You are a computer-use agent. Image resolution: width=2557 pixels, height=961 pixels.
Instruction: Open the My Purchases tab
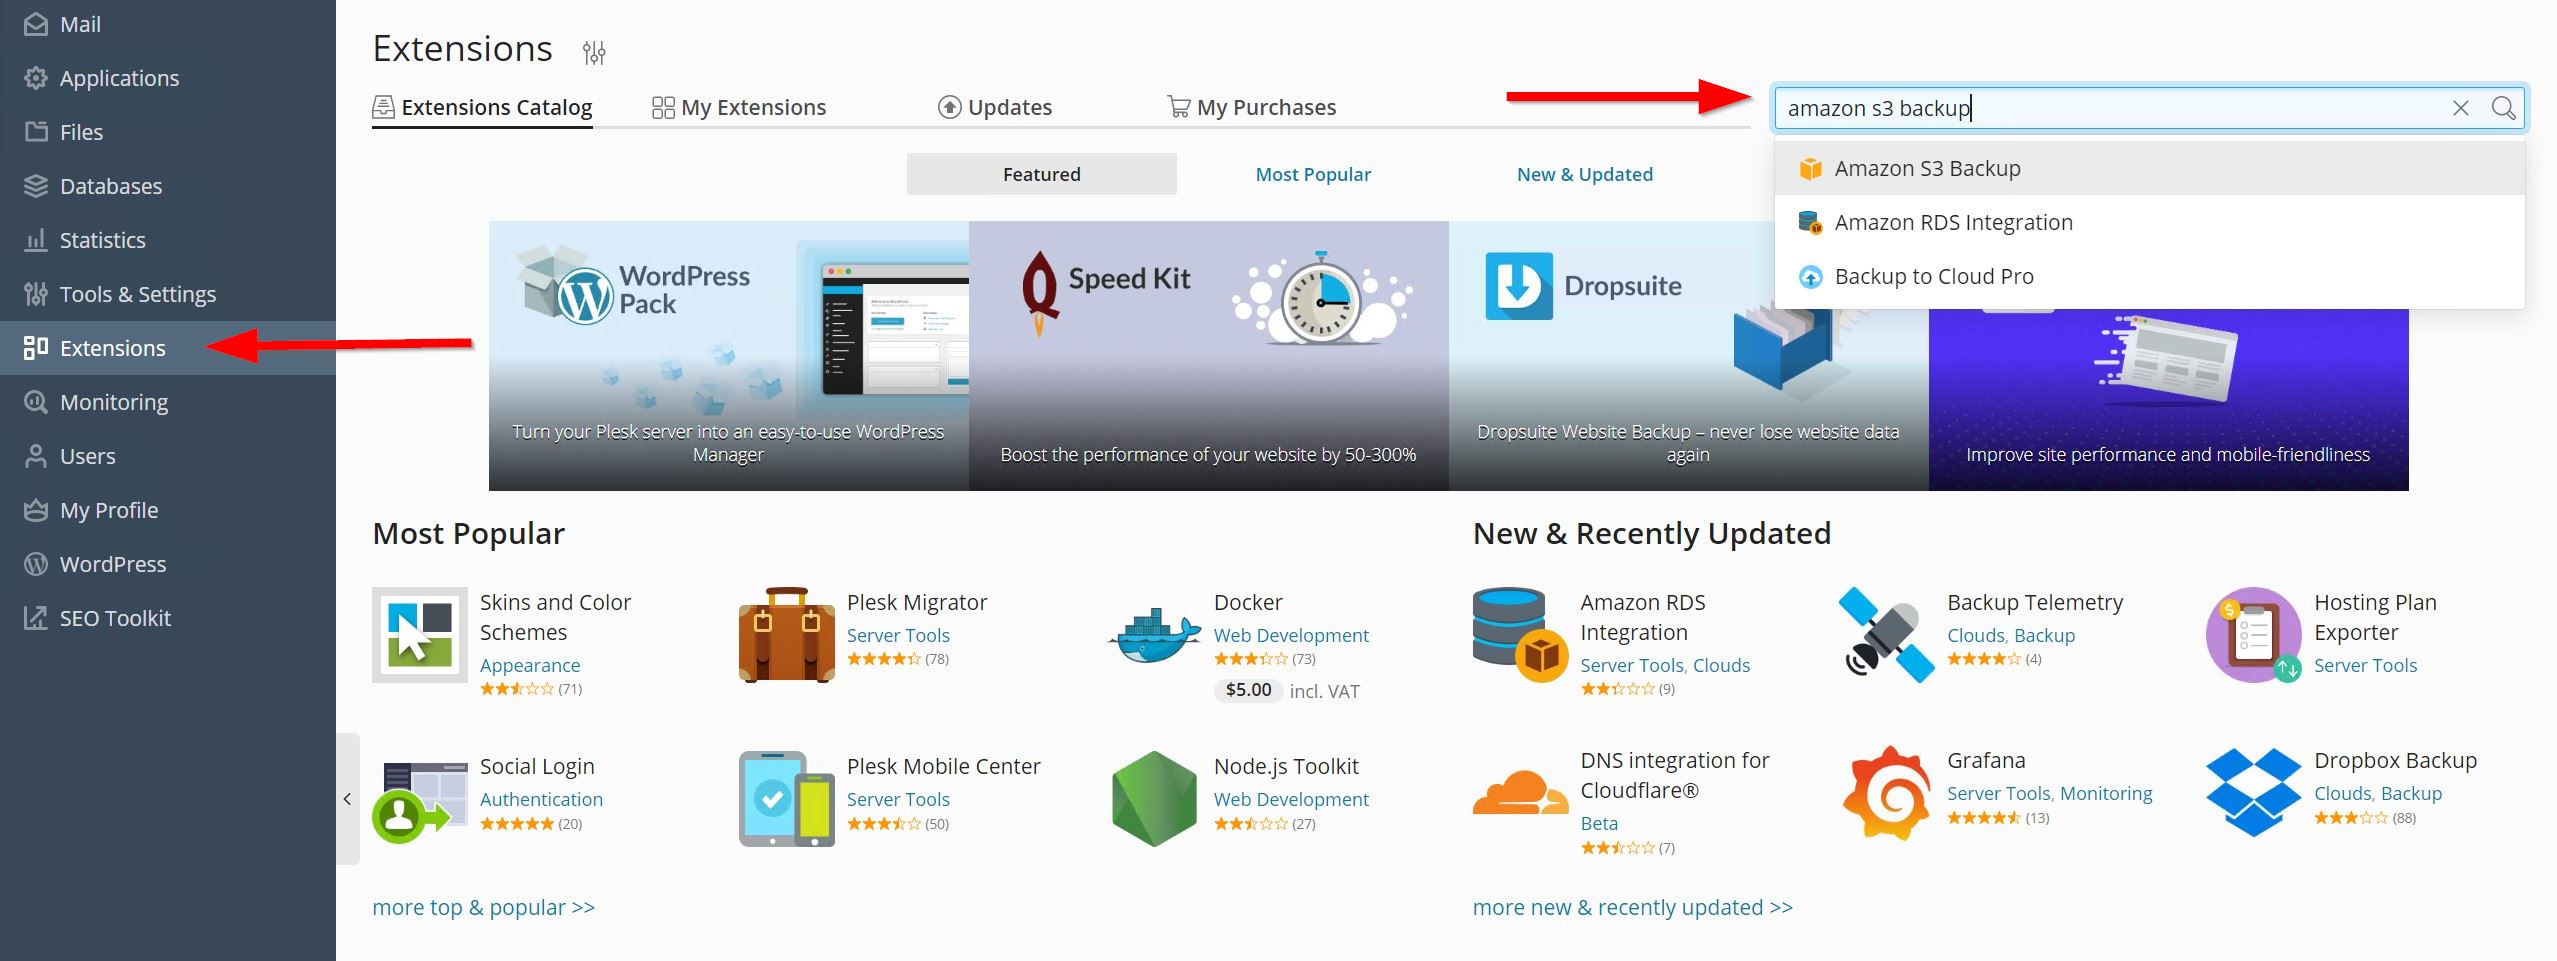click(x=1252, y=107)
